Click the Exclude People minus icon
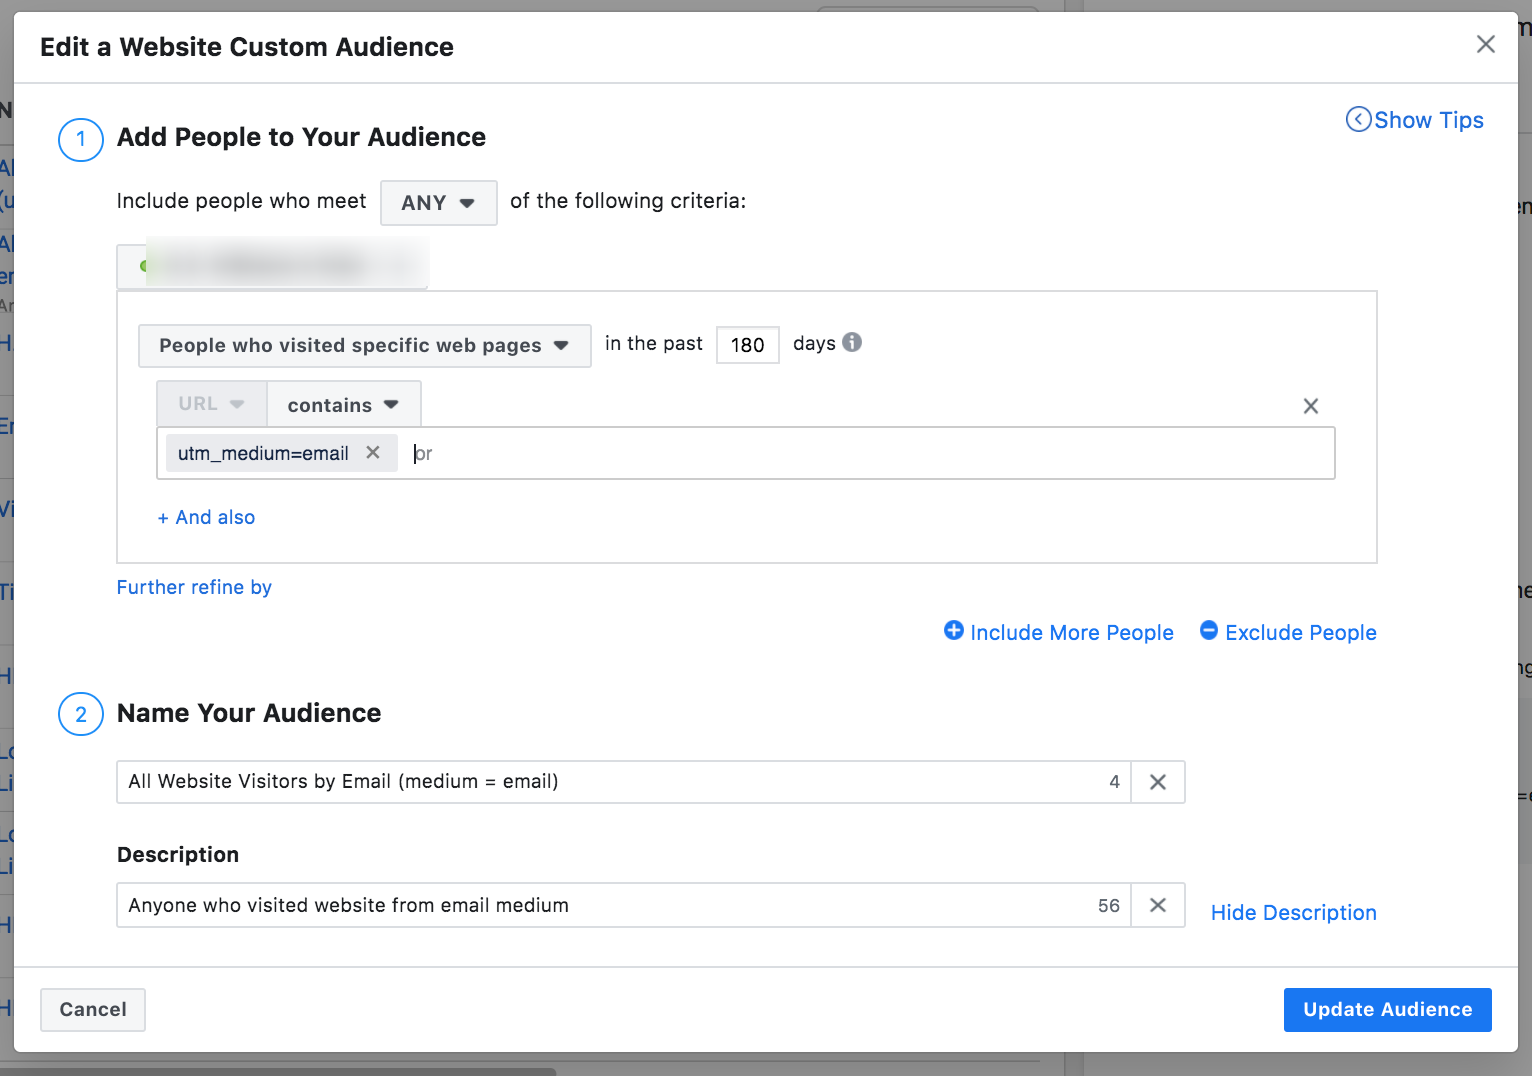Viewport: 1532px width, 1076px height. tap(1209, 631)
